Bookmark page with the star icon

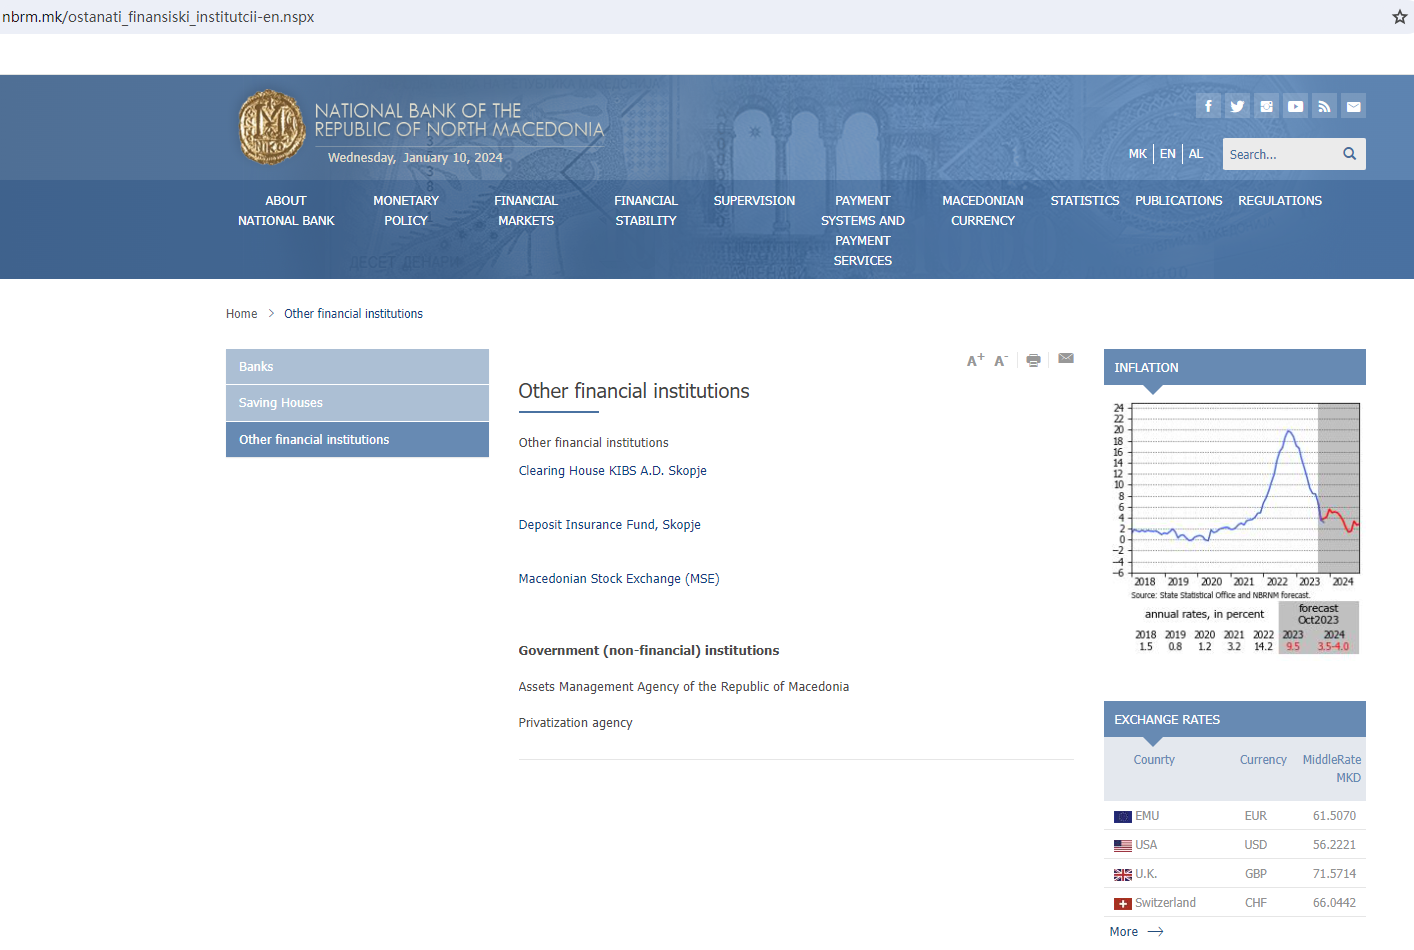[x=1399, y=17]
